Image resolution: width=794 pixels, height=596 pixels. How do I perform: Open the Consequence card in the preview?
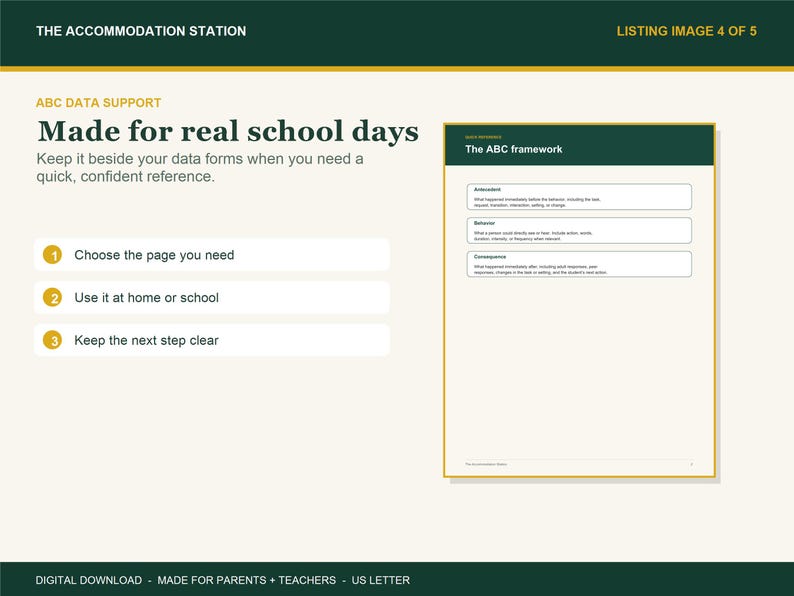(579, 264)
